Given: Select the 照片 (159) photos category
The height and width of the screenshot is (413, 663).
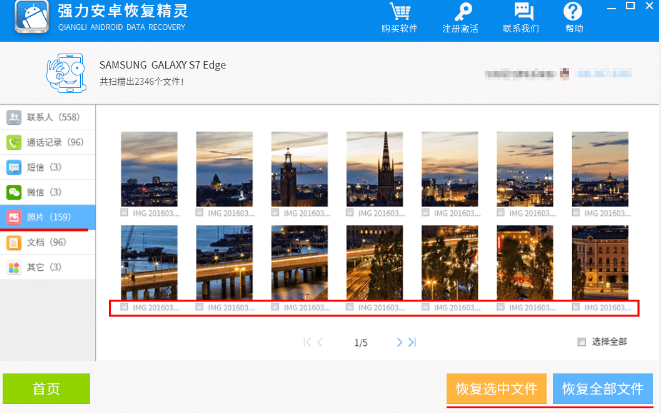Looking at the screenshot, I should click(47, 217).
